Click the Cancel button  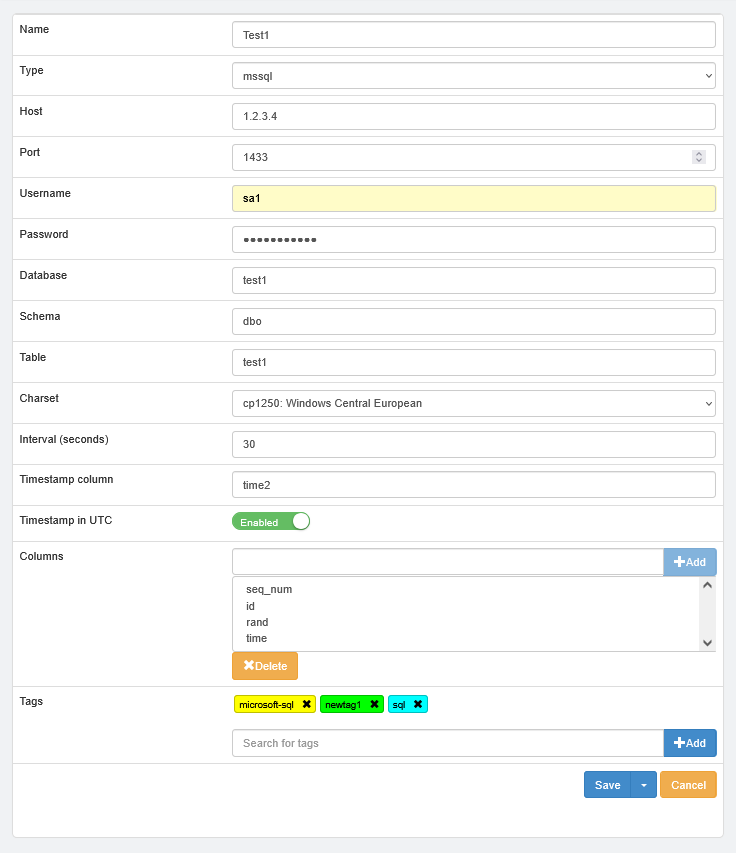click(688, 784)
